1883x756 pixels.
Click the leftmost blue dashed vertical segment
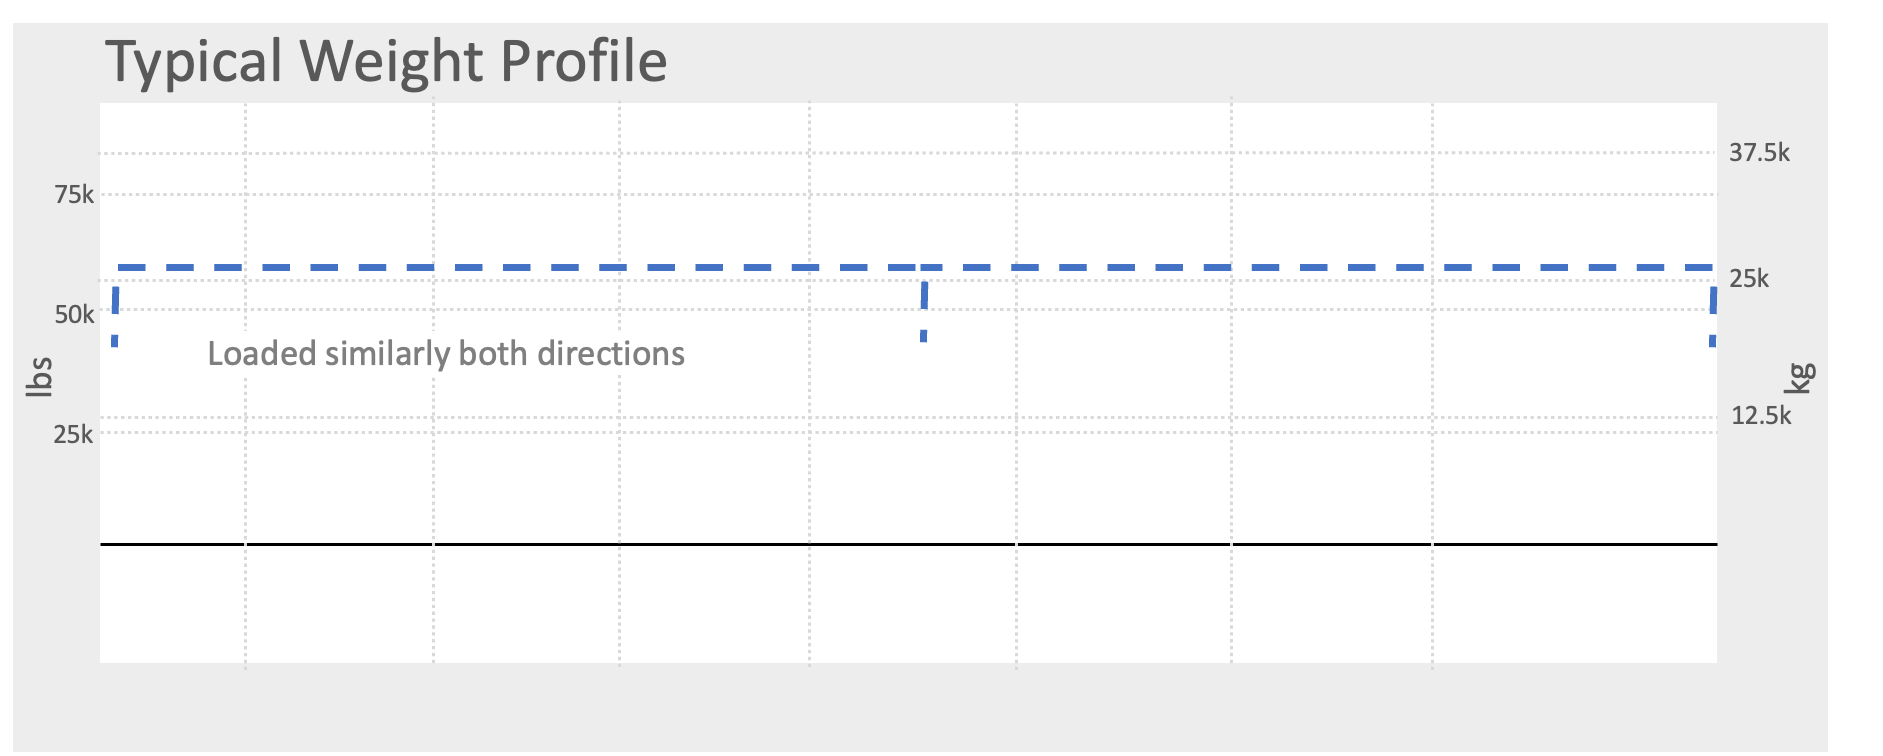point(116,312)
